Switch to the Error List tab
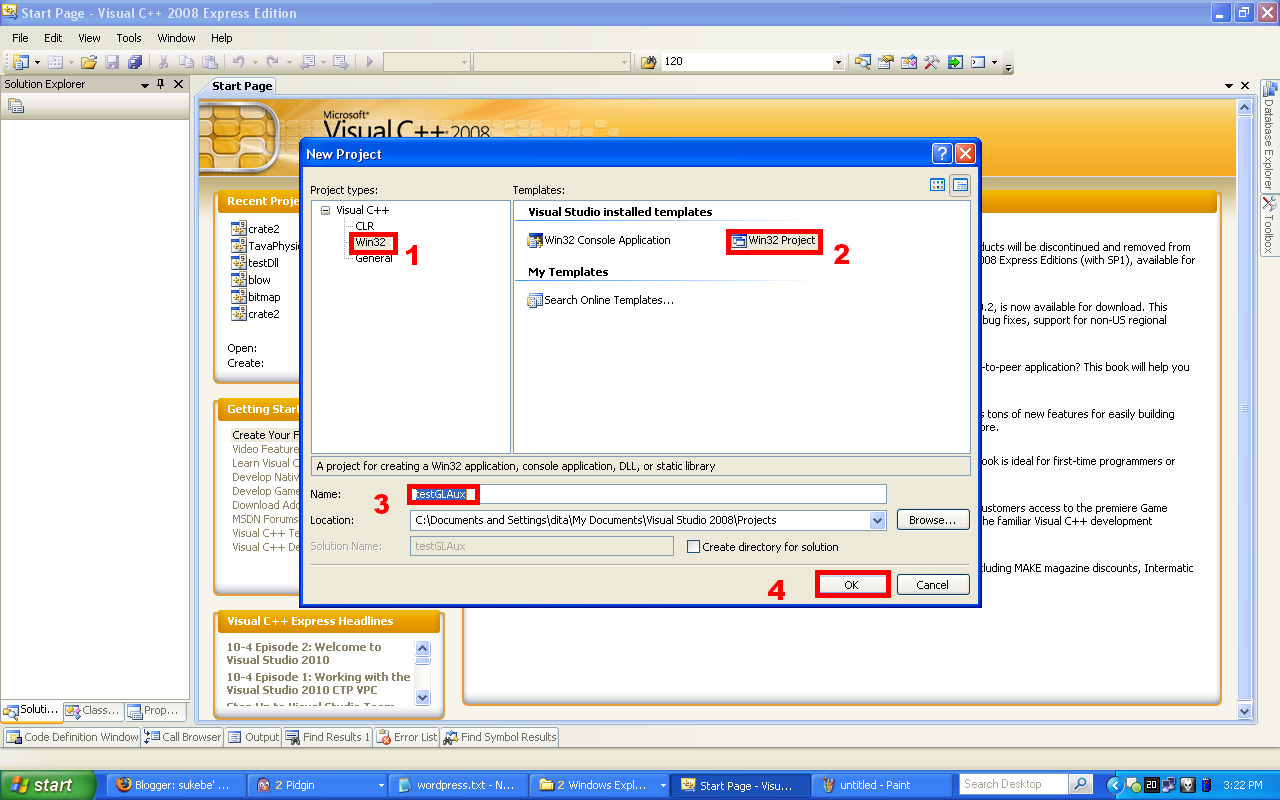This screenshot has width=1280, height=800. tap(408, 737)
